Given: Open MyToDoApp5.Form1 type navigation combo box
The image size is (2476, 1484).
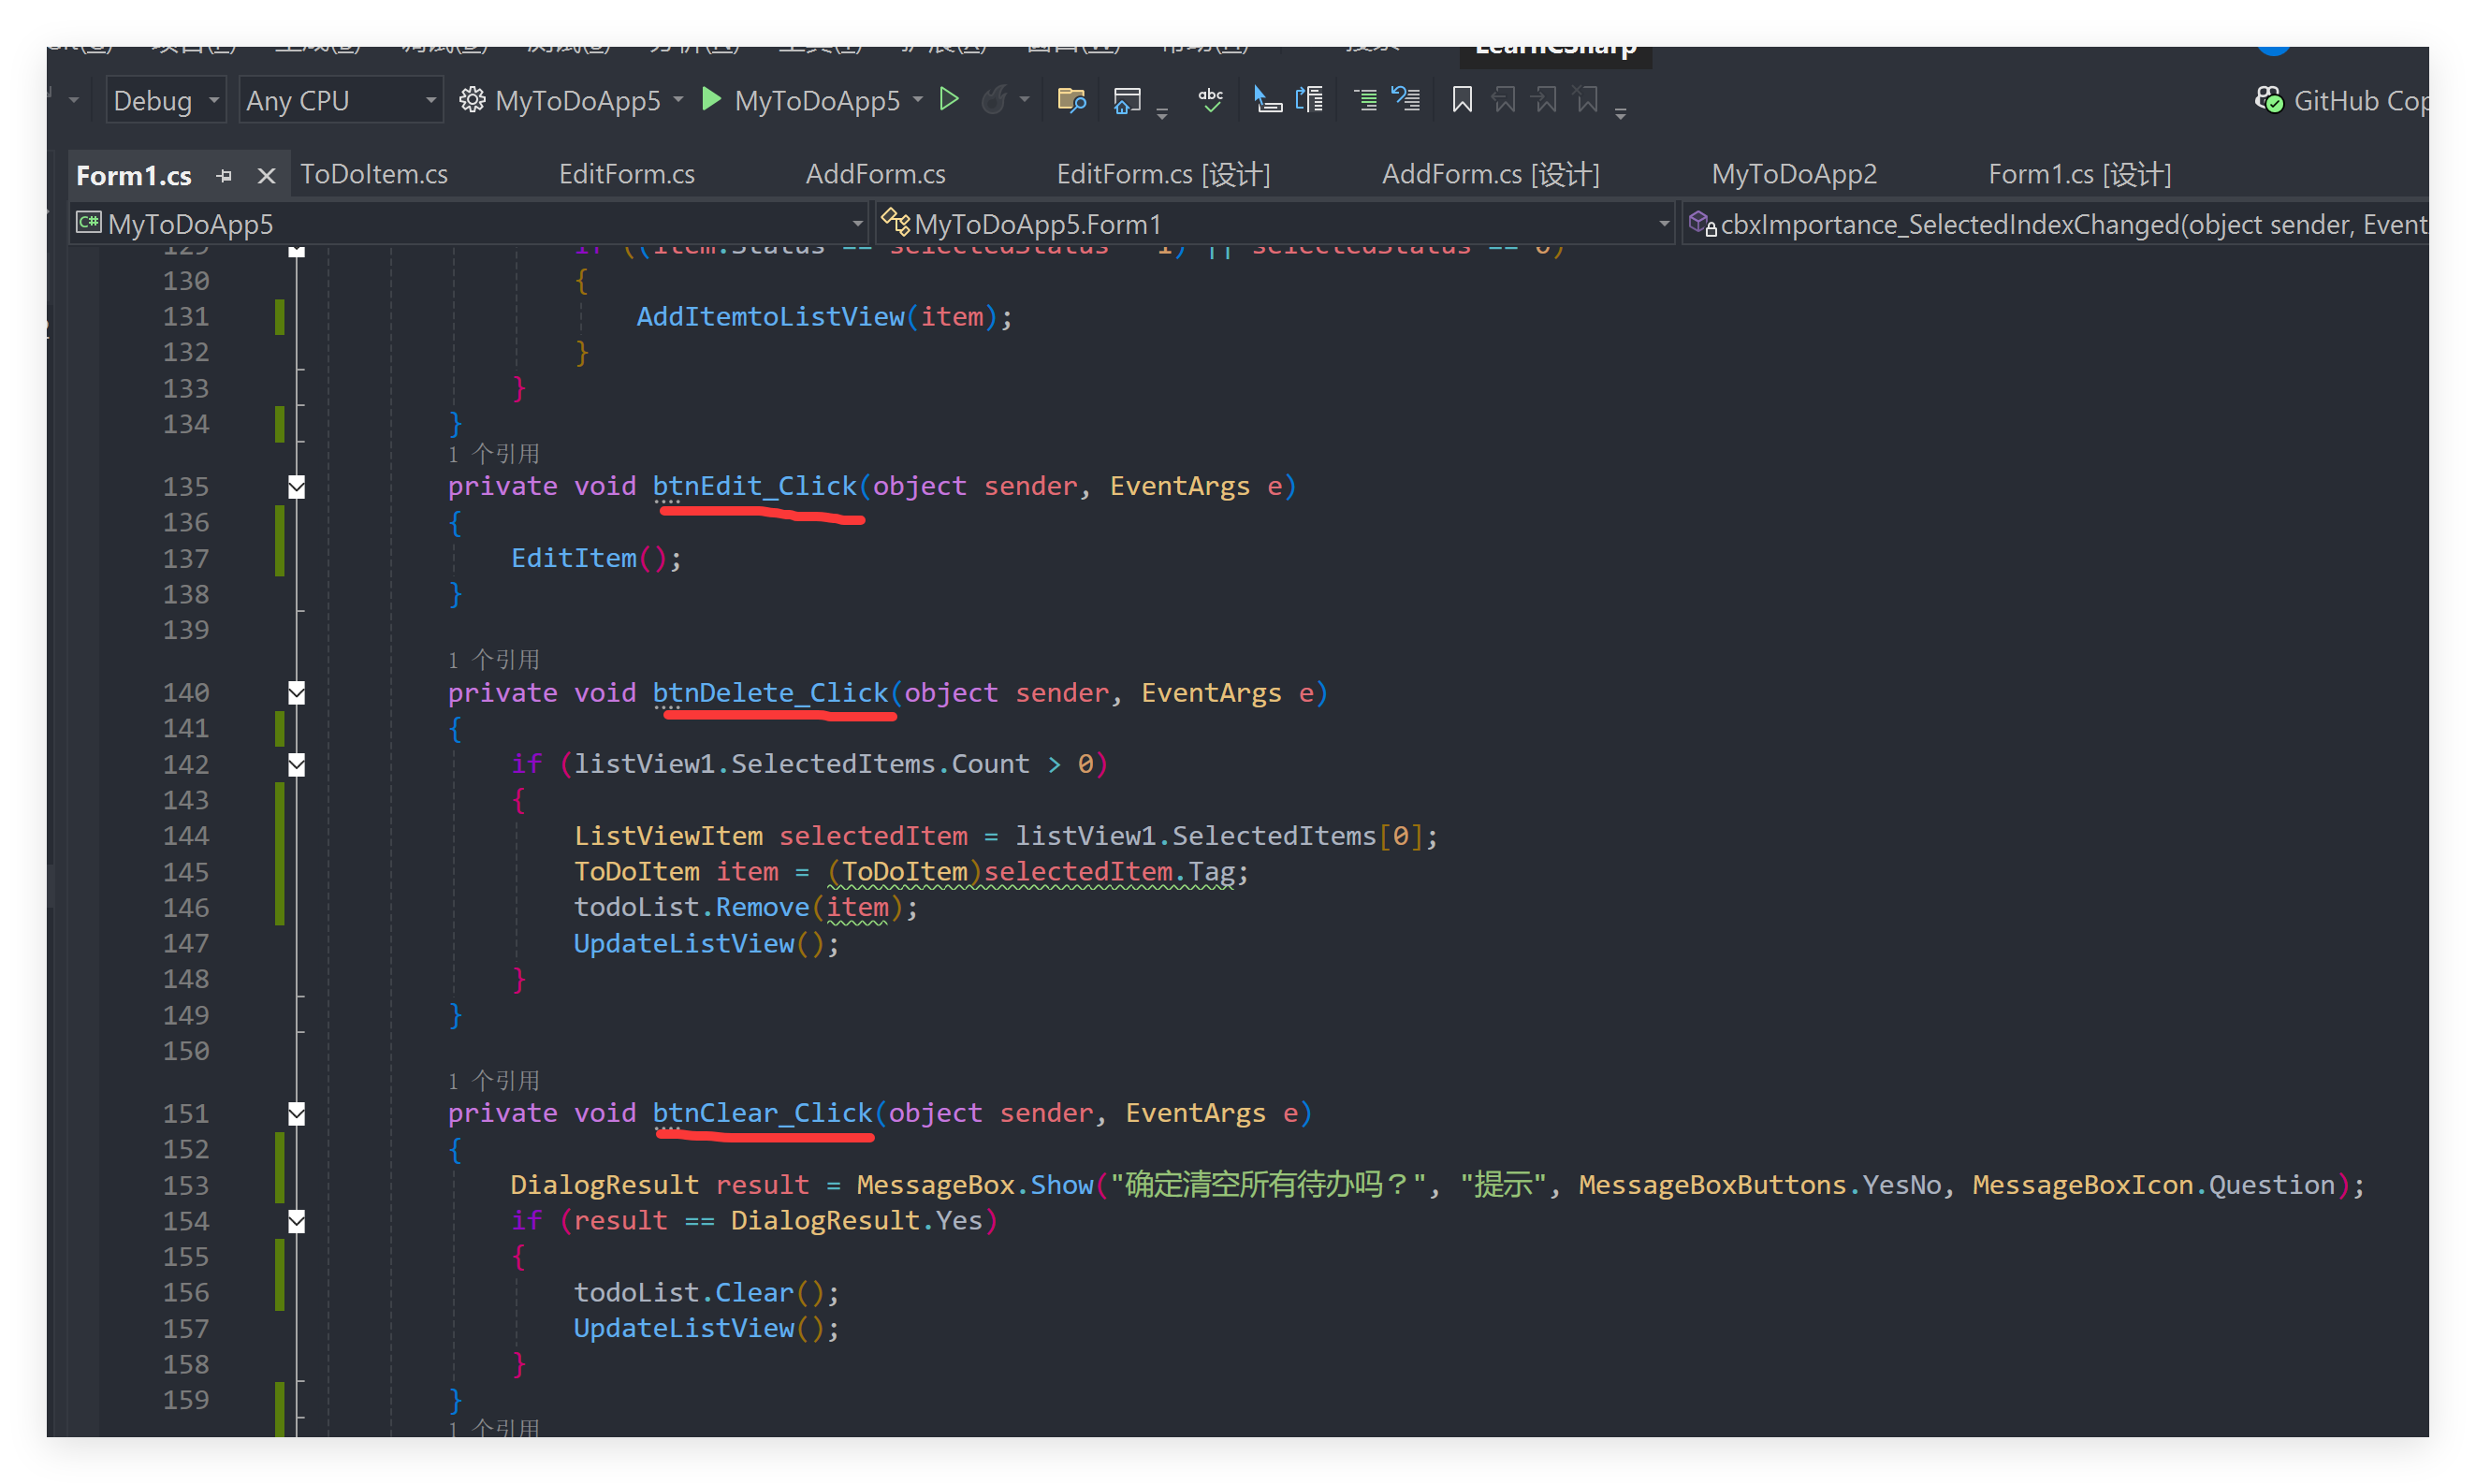Looking at the screenshot, I should [x=1276, y=224].
